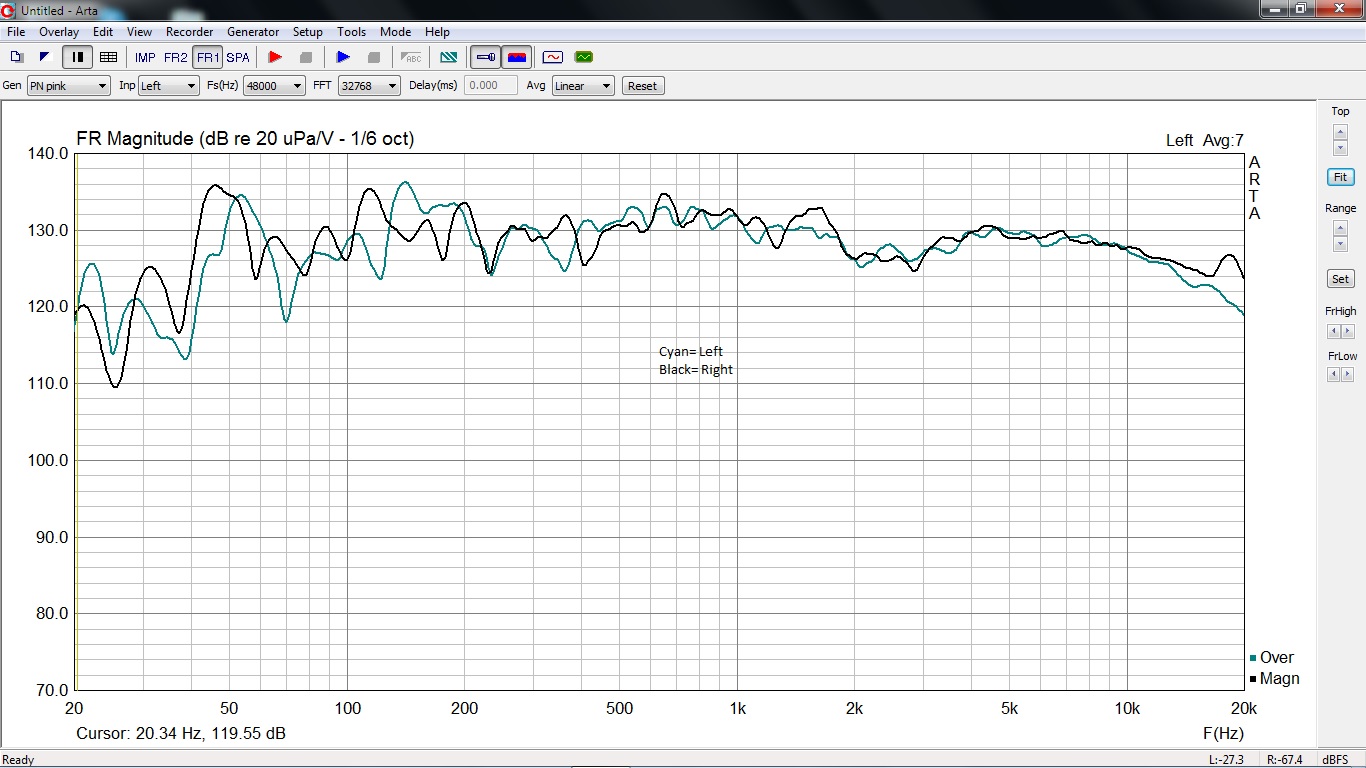Open the Generator menu

(x=253, y=32)
